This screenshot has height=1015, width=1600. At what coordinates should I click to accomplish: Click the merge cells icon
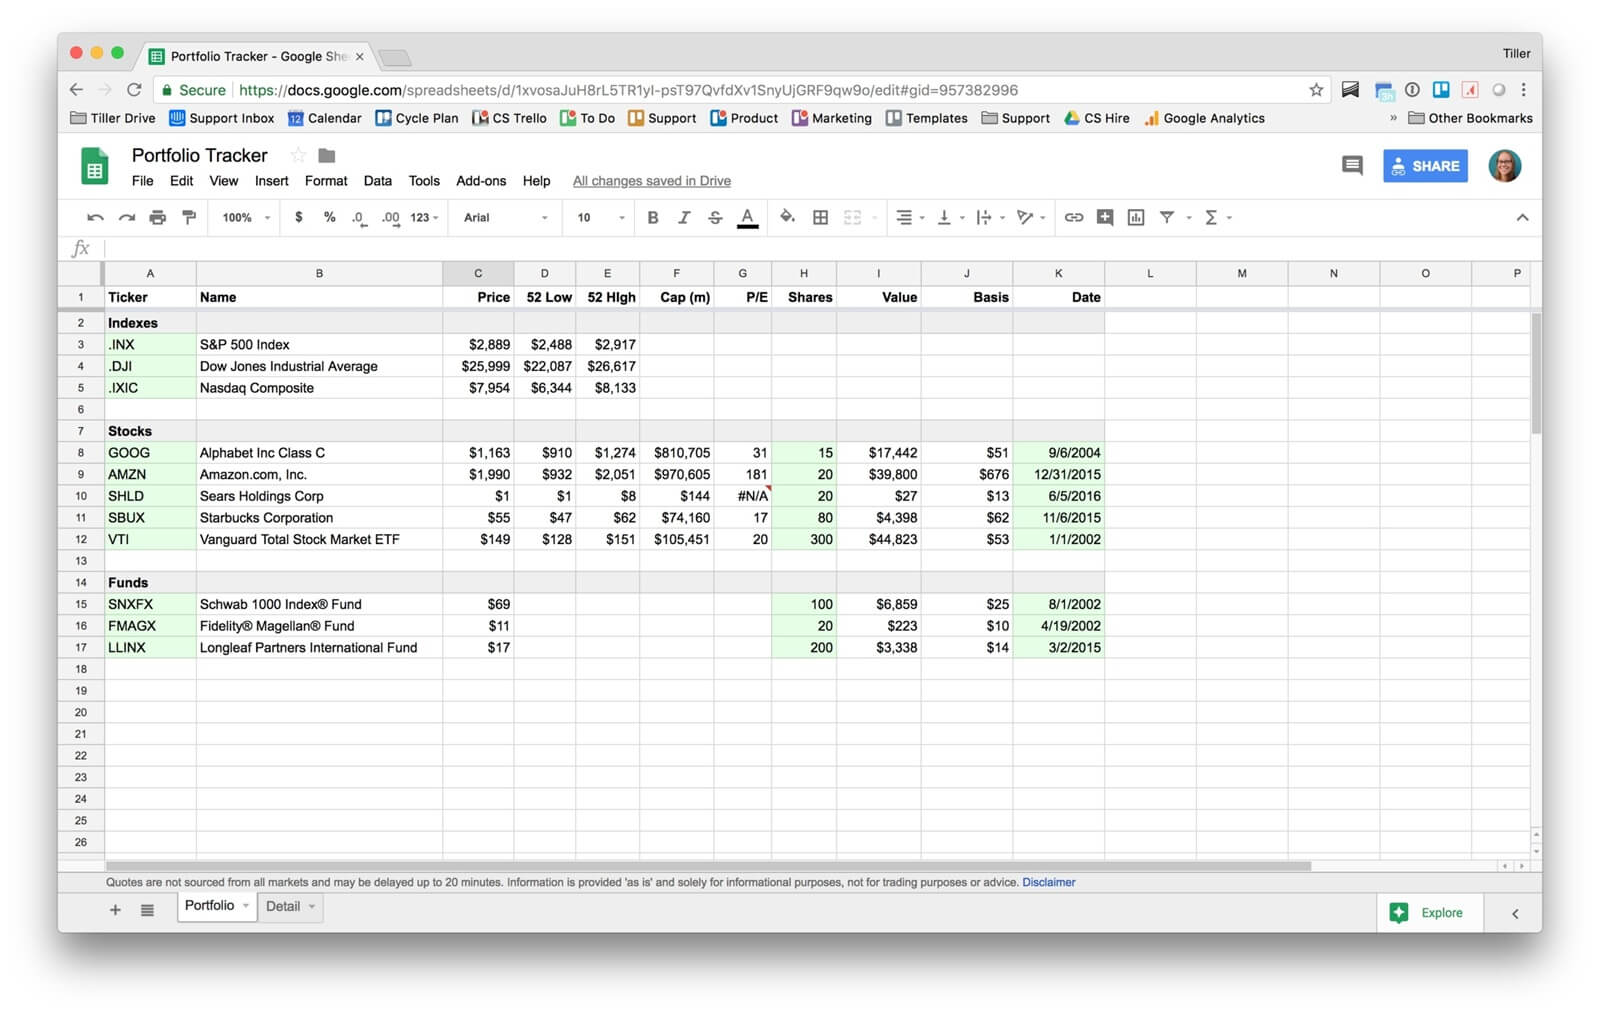point(852,217)
